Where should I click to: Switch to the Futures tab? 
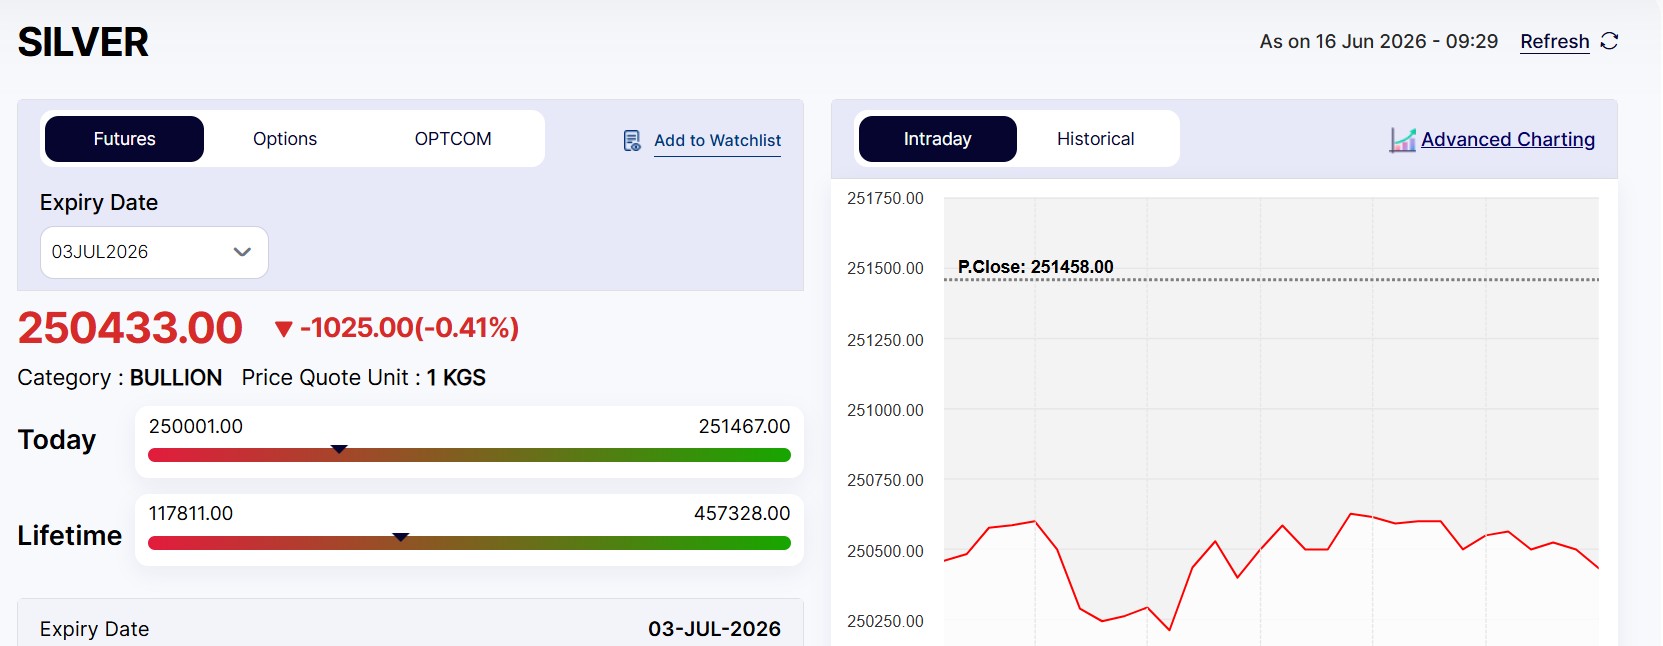pyautogui.click(x=124, y=139)
